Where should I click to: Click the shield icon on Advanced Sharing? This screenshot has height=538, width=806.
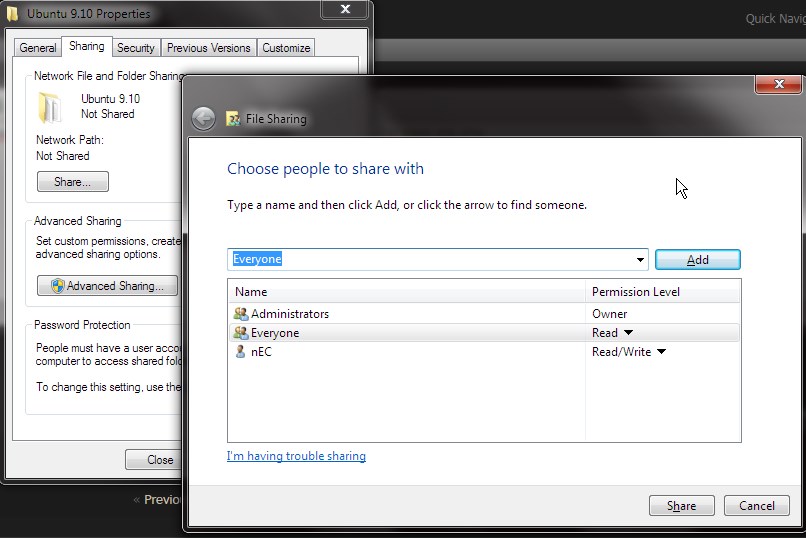point(58,286)
